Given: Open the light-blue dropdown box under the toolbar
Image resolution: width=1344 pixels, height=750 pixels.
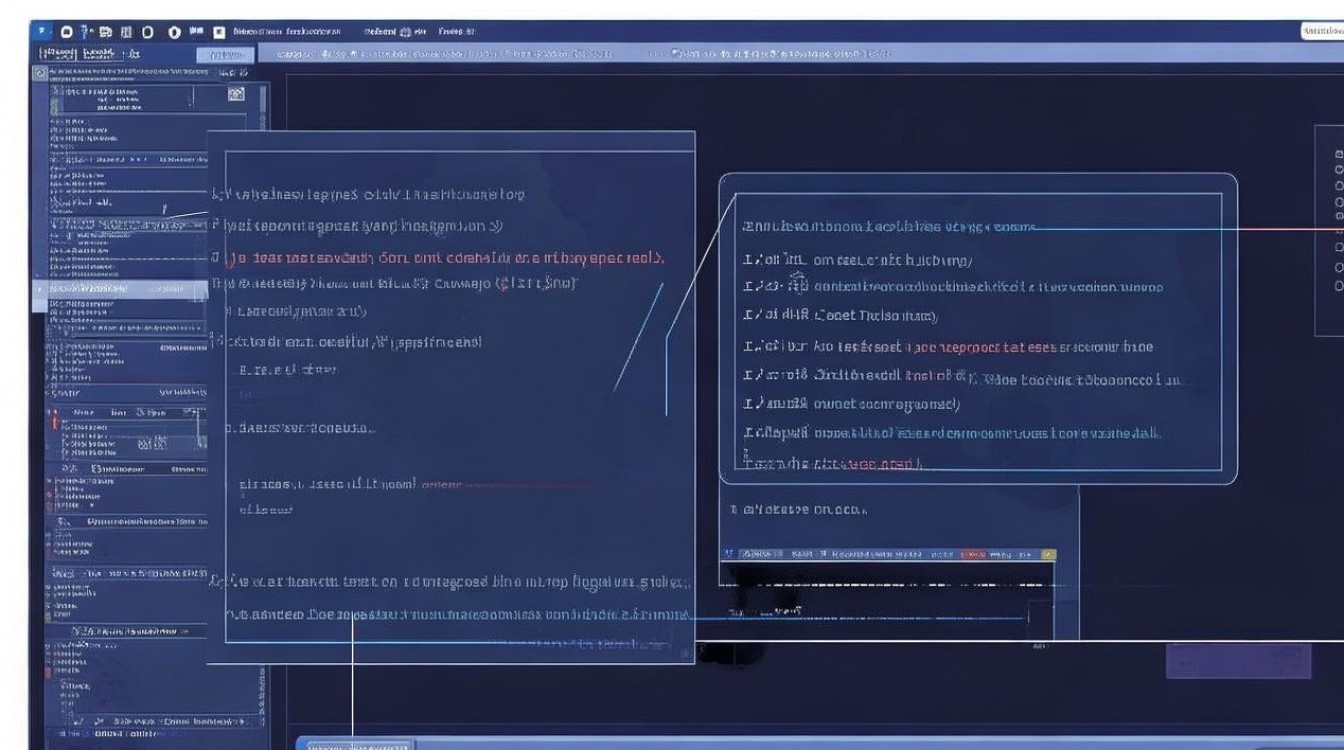Looking at the screenshot, I should pyautogui.click(x=226, y=55).
